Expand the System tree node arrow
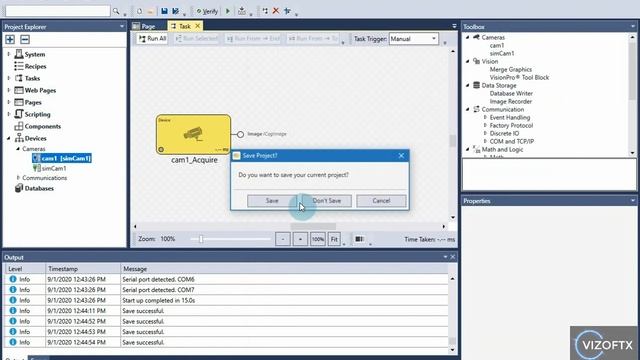The width and height of the screenshot is (640, 360). (x=9, y=54)
